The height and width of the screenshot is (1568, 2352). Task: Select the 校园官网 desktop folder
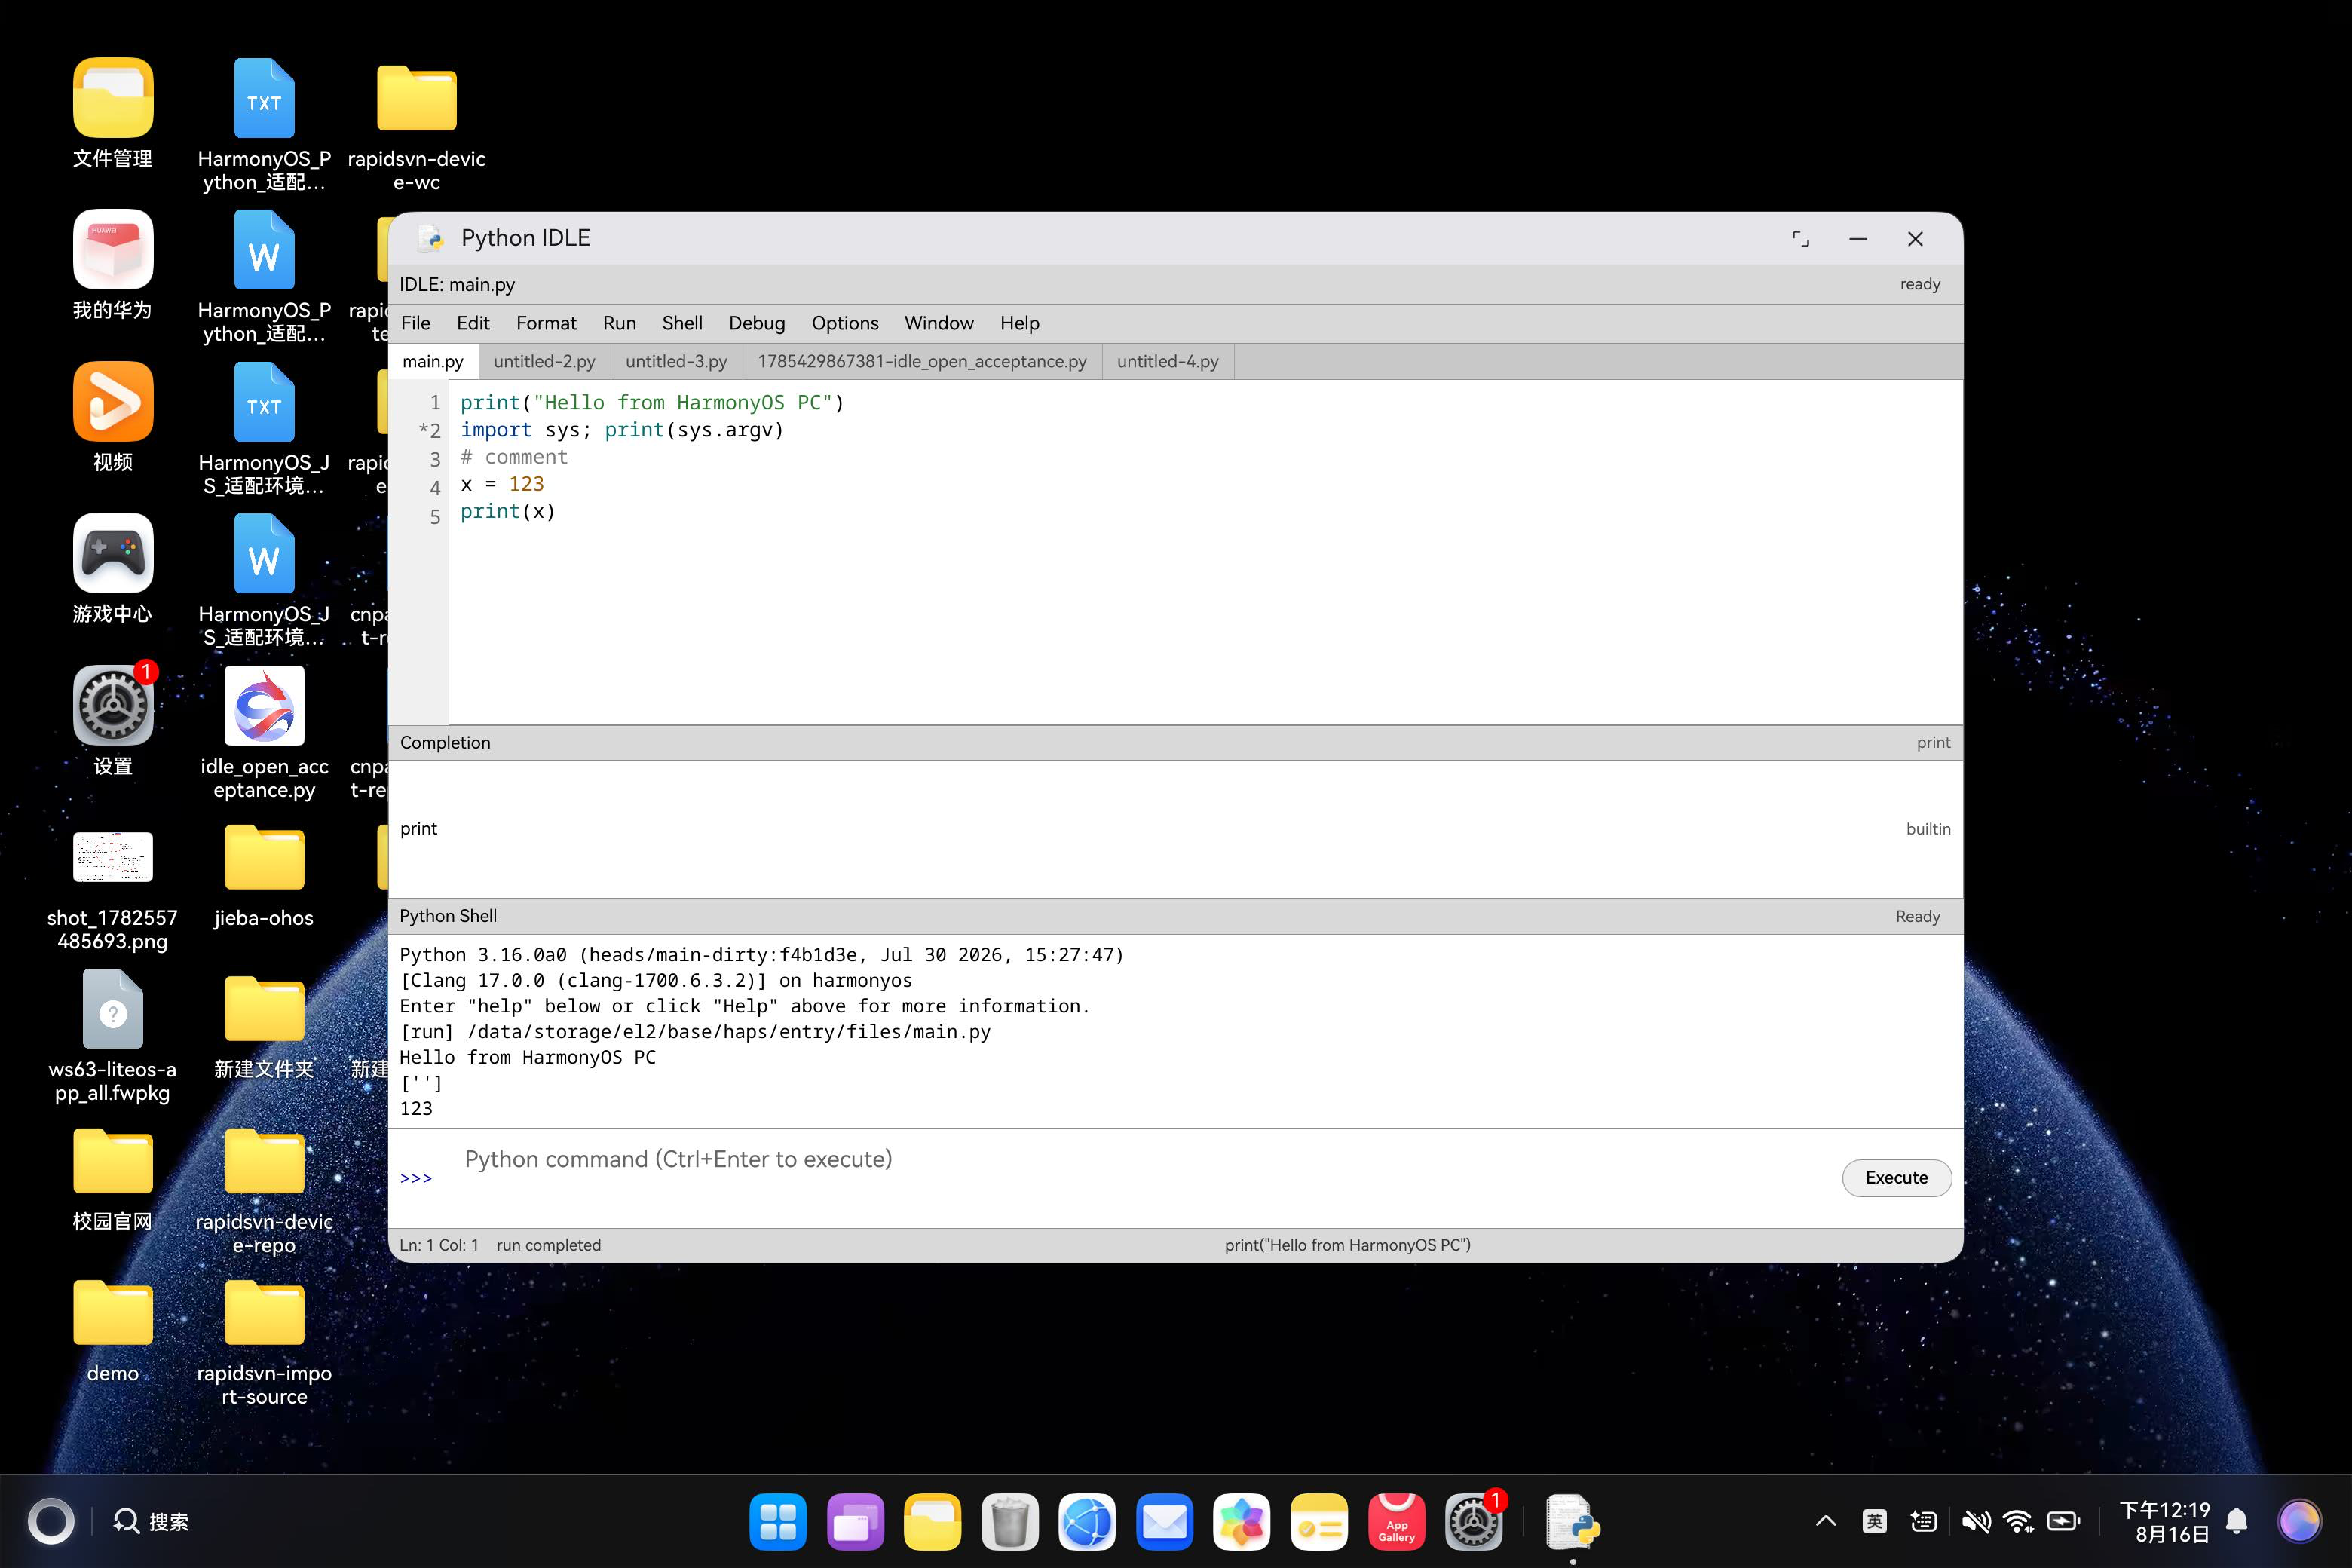pyautogui.click(x=113, y=1161)
